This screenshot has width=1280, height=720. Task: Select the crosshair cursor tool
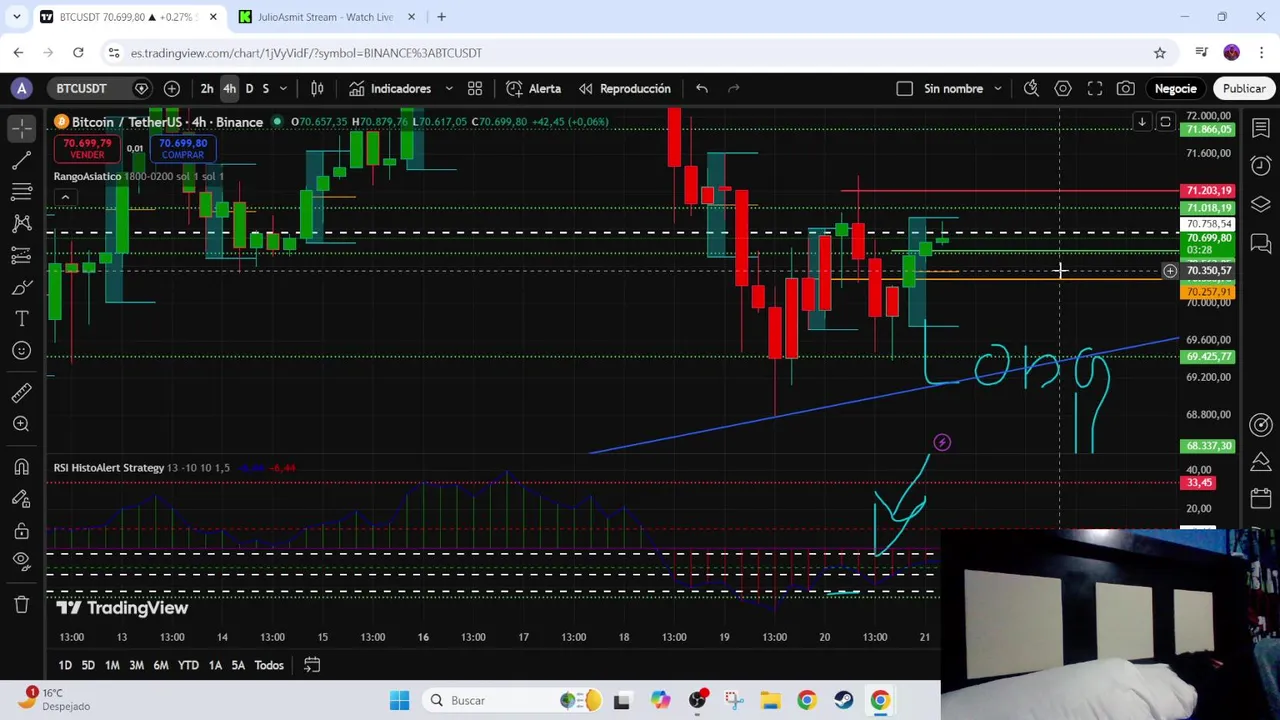pyautogui.click(x=21, y=129)
